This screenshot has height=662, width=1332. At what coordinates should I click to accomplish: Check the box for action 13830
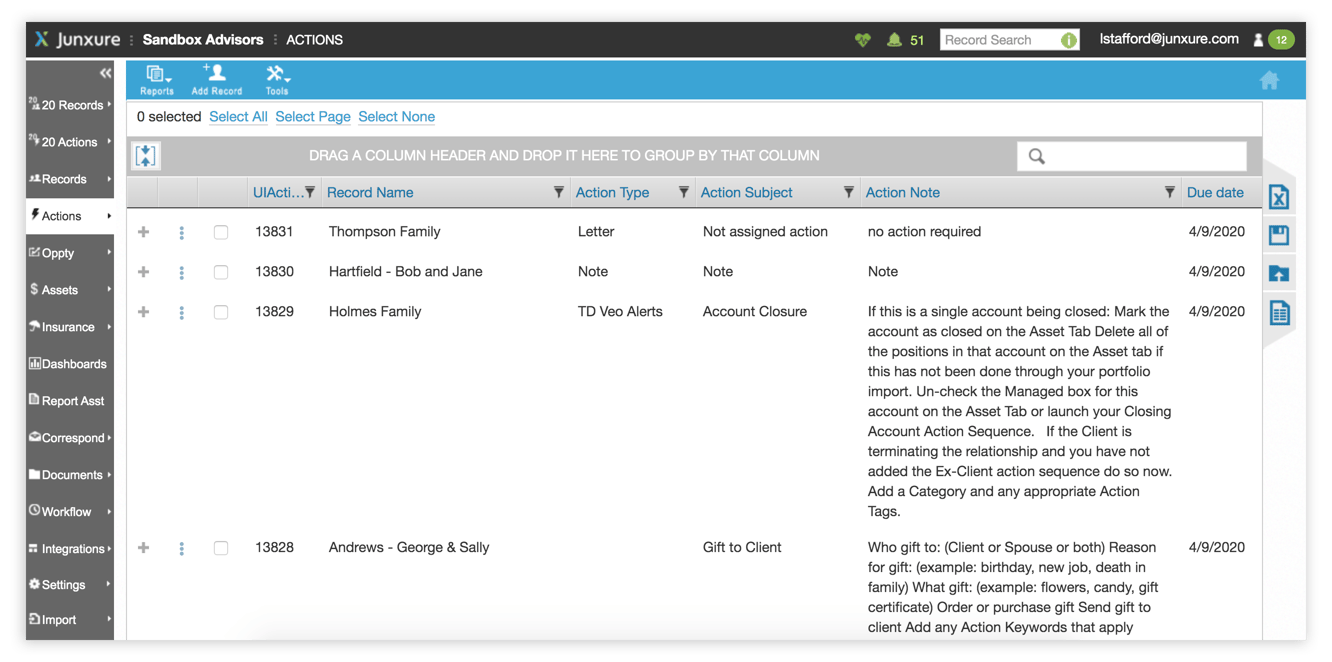221,272
